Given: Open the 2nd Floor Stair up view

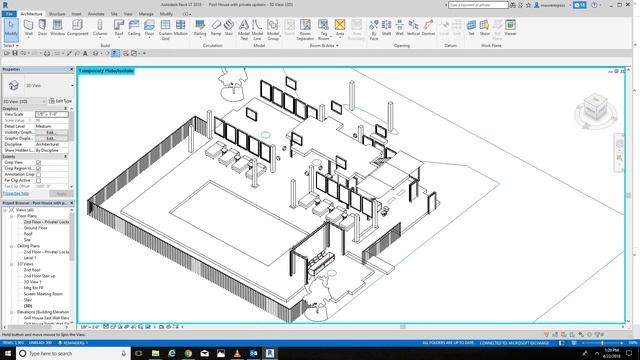Looking at the screenshot, I should click(39, 276).
